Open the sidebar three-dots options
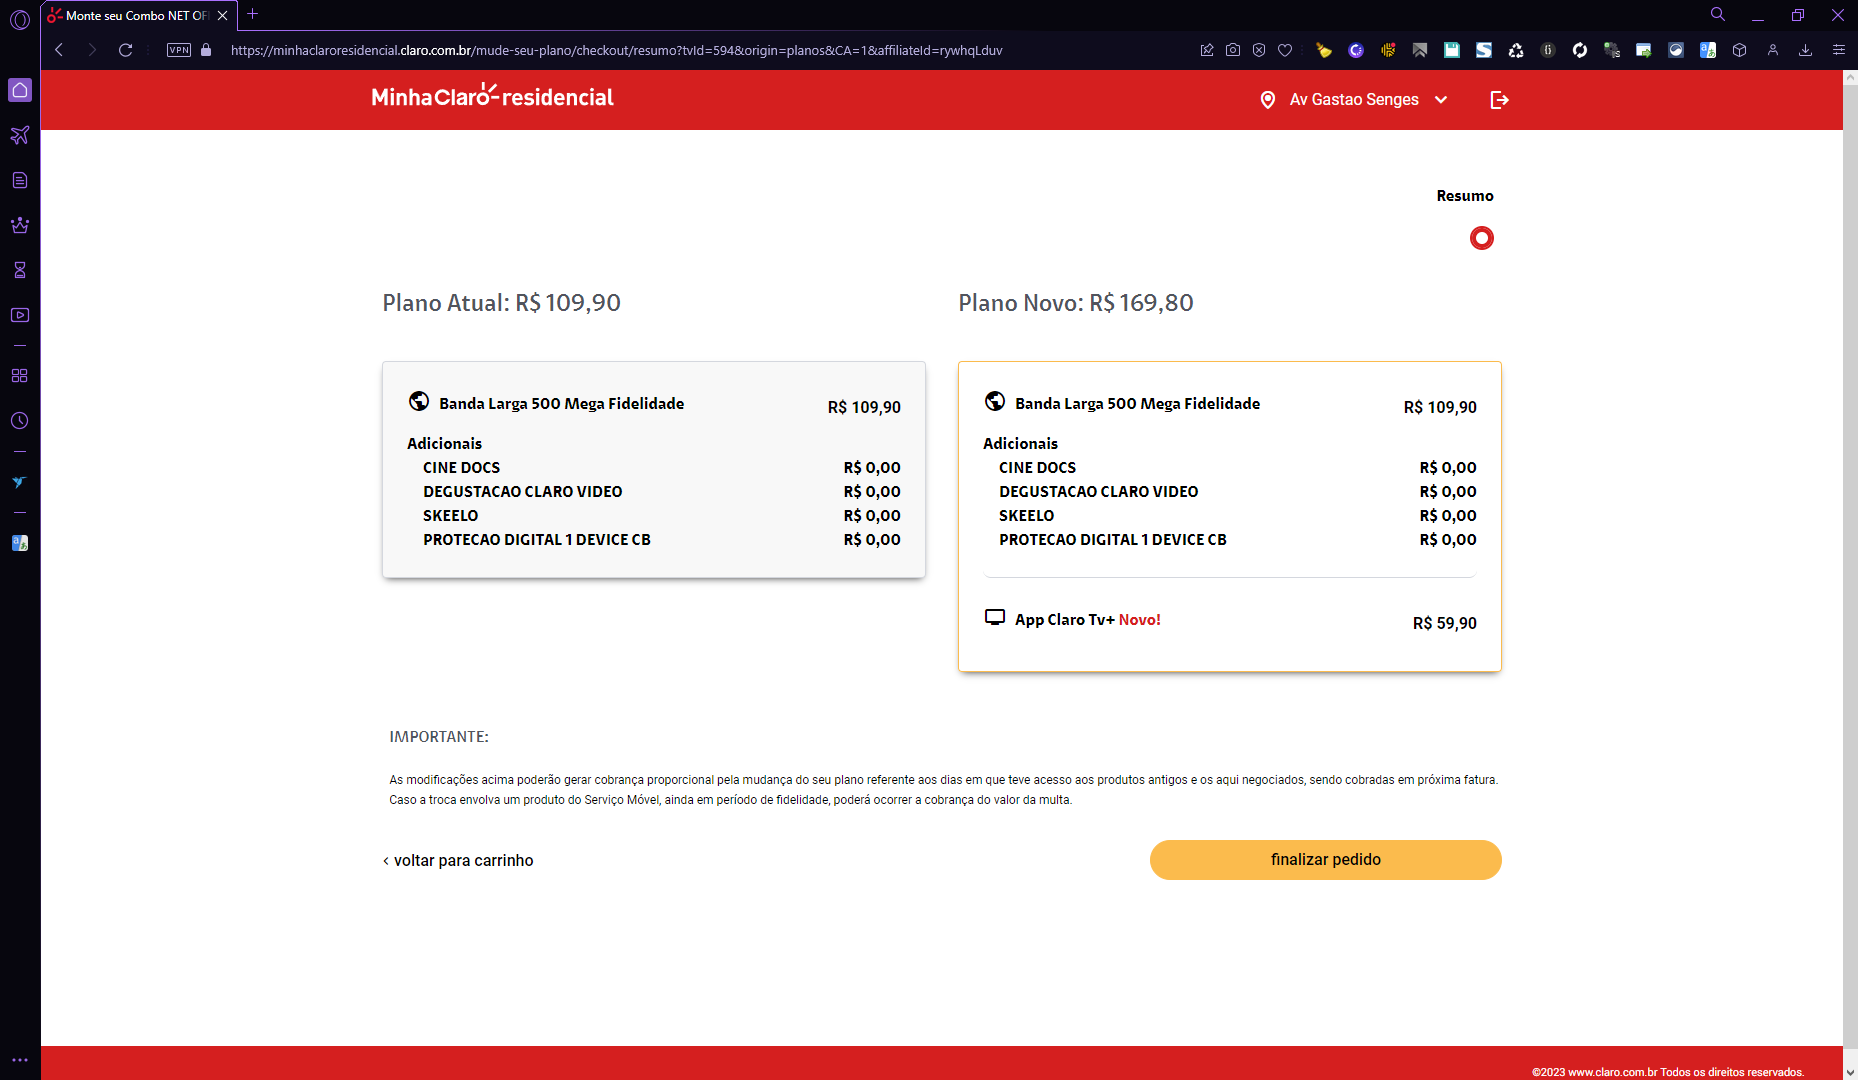Screen dimensions: 1858x1080 20,1060
